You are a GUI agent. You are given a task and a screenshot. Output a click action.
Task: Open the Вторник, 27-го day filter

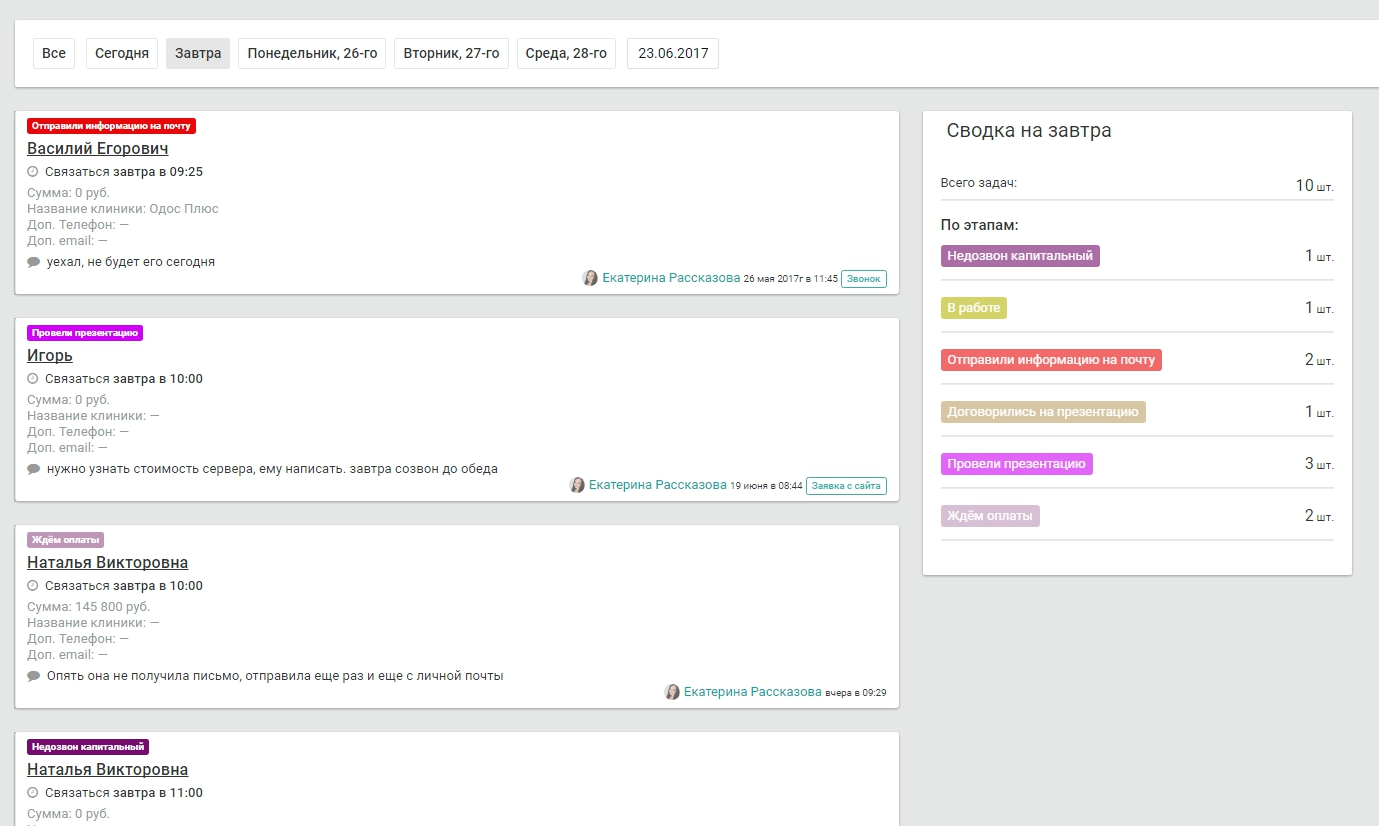click(x=451, y=53)
